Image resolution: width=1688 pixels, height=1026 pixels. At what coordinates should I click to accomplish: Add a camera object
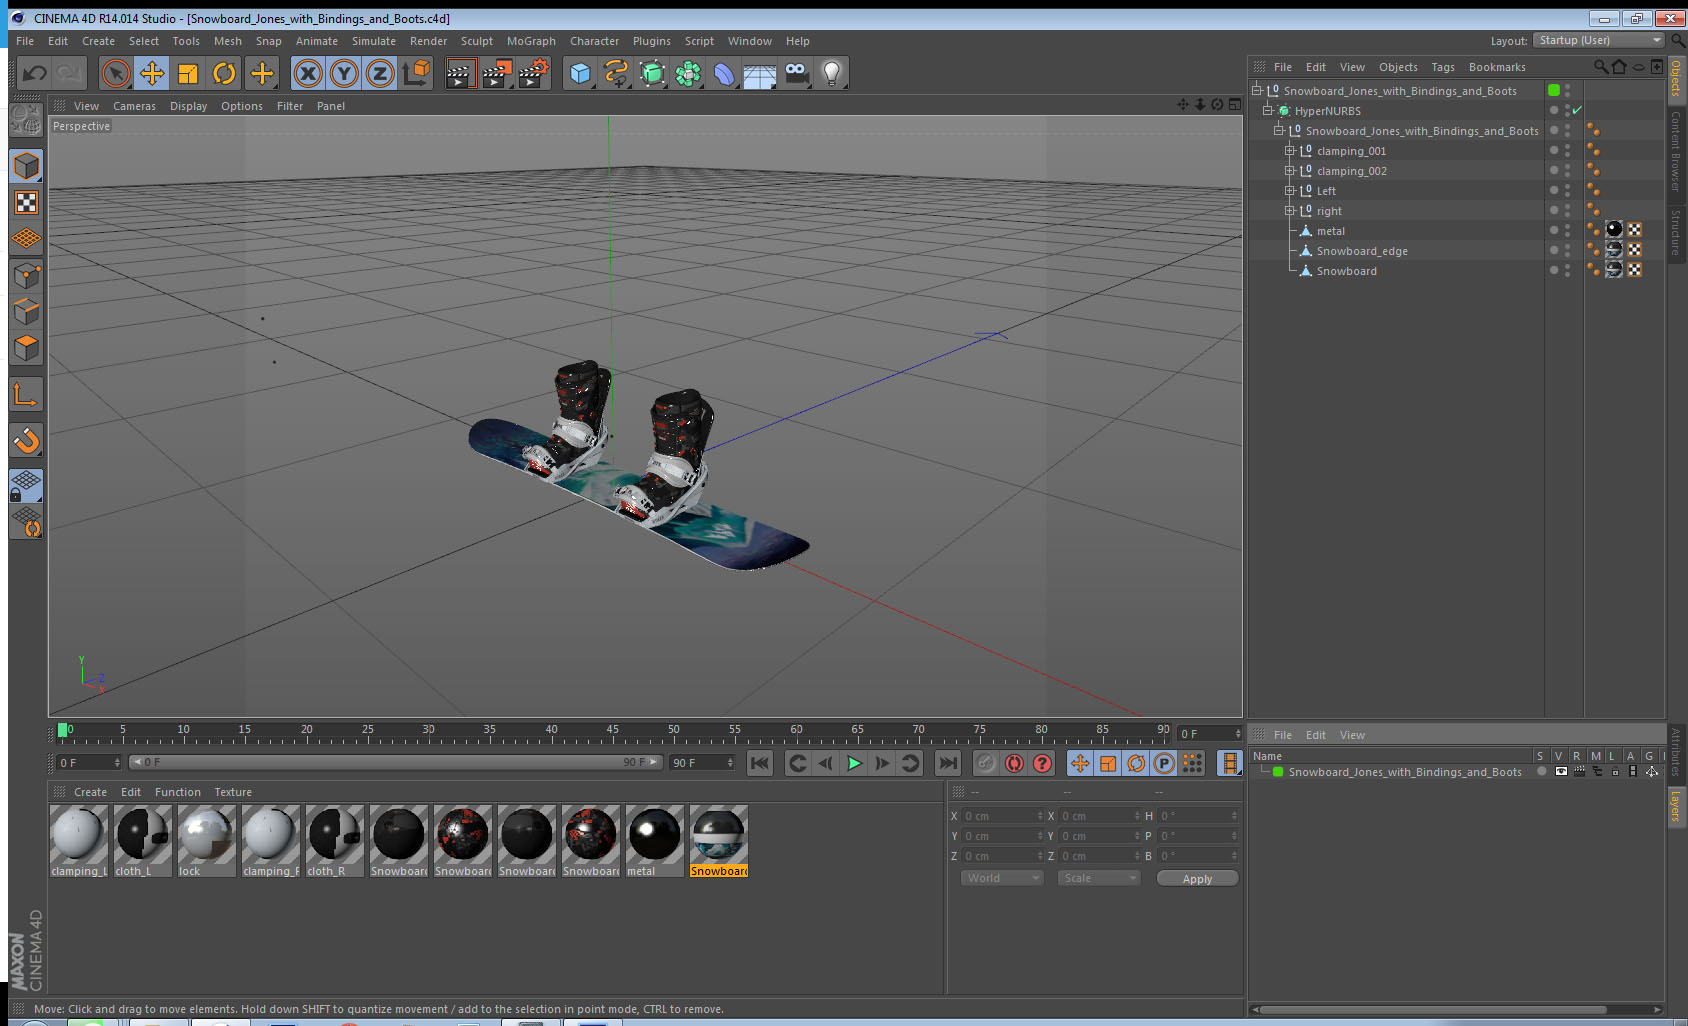pyautogui.click(x=796, y=73)
